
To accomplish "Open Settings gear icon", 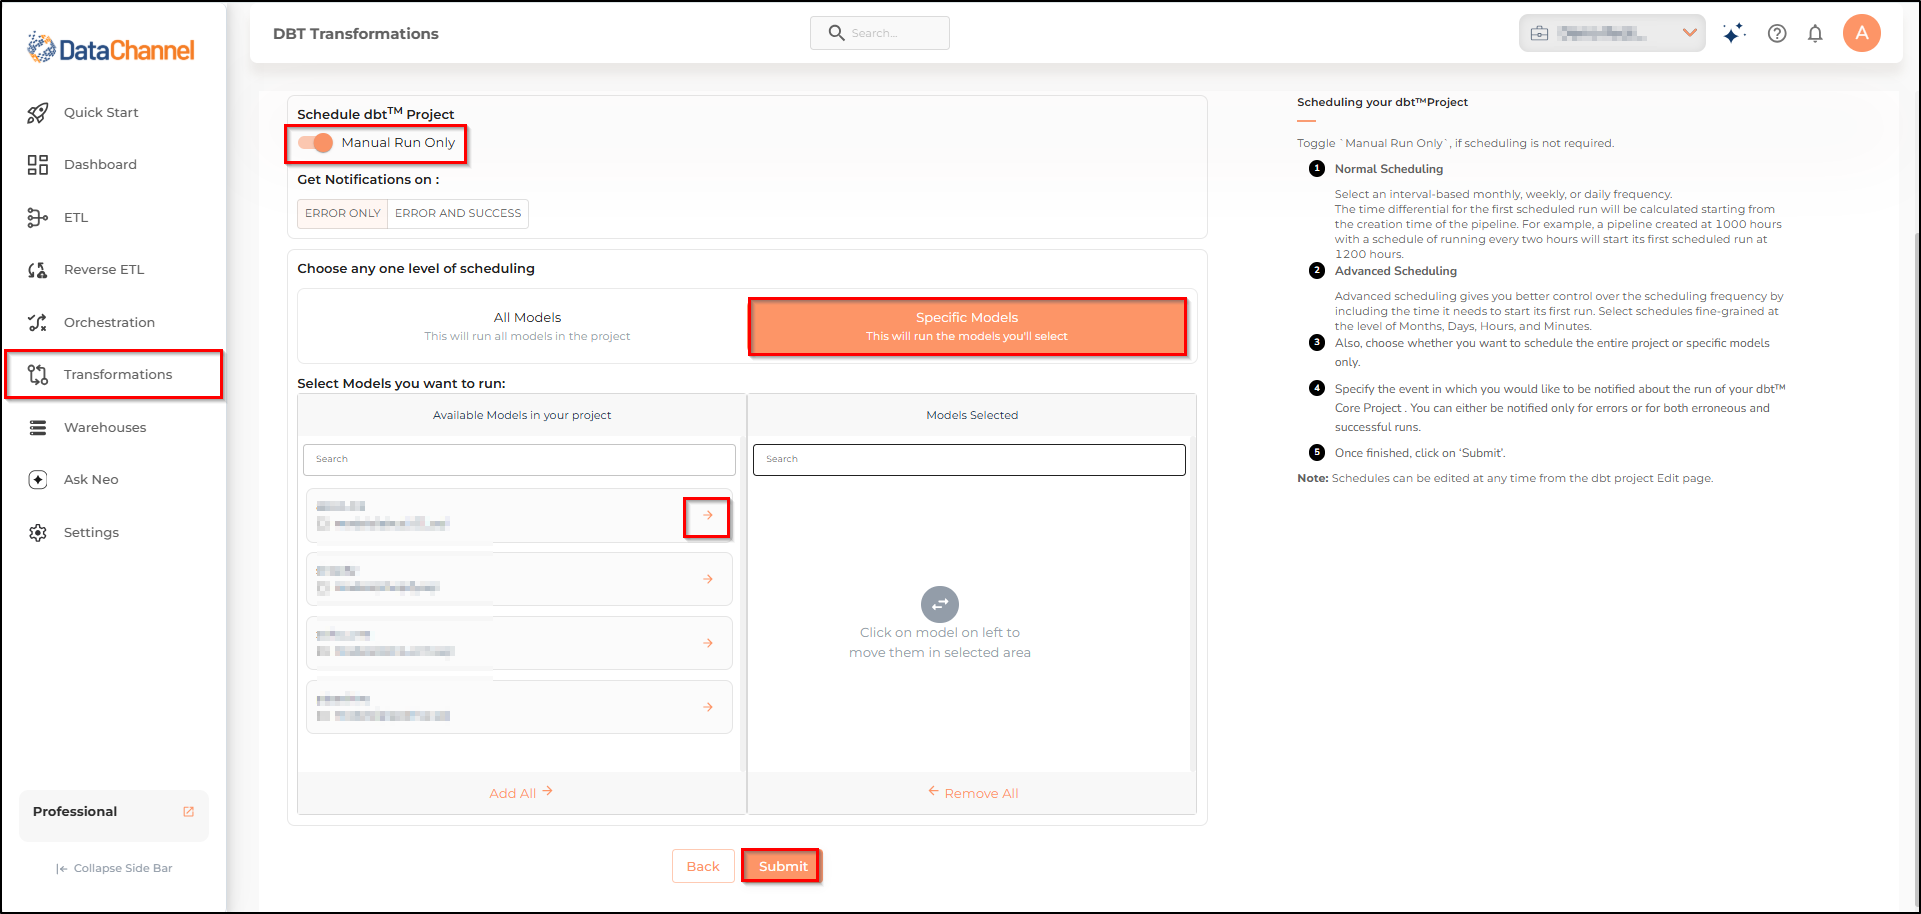I will pyautogui.click(x=38, y=533).
